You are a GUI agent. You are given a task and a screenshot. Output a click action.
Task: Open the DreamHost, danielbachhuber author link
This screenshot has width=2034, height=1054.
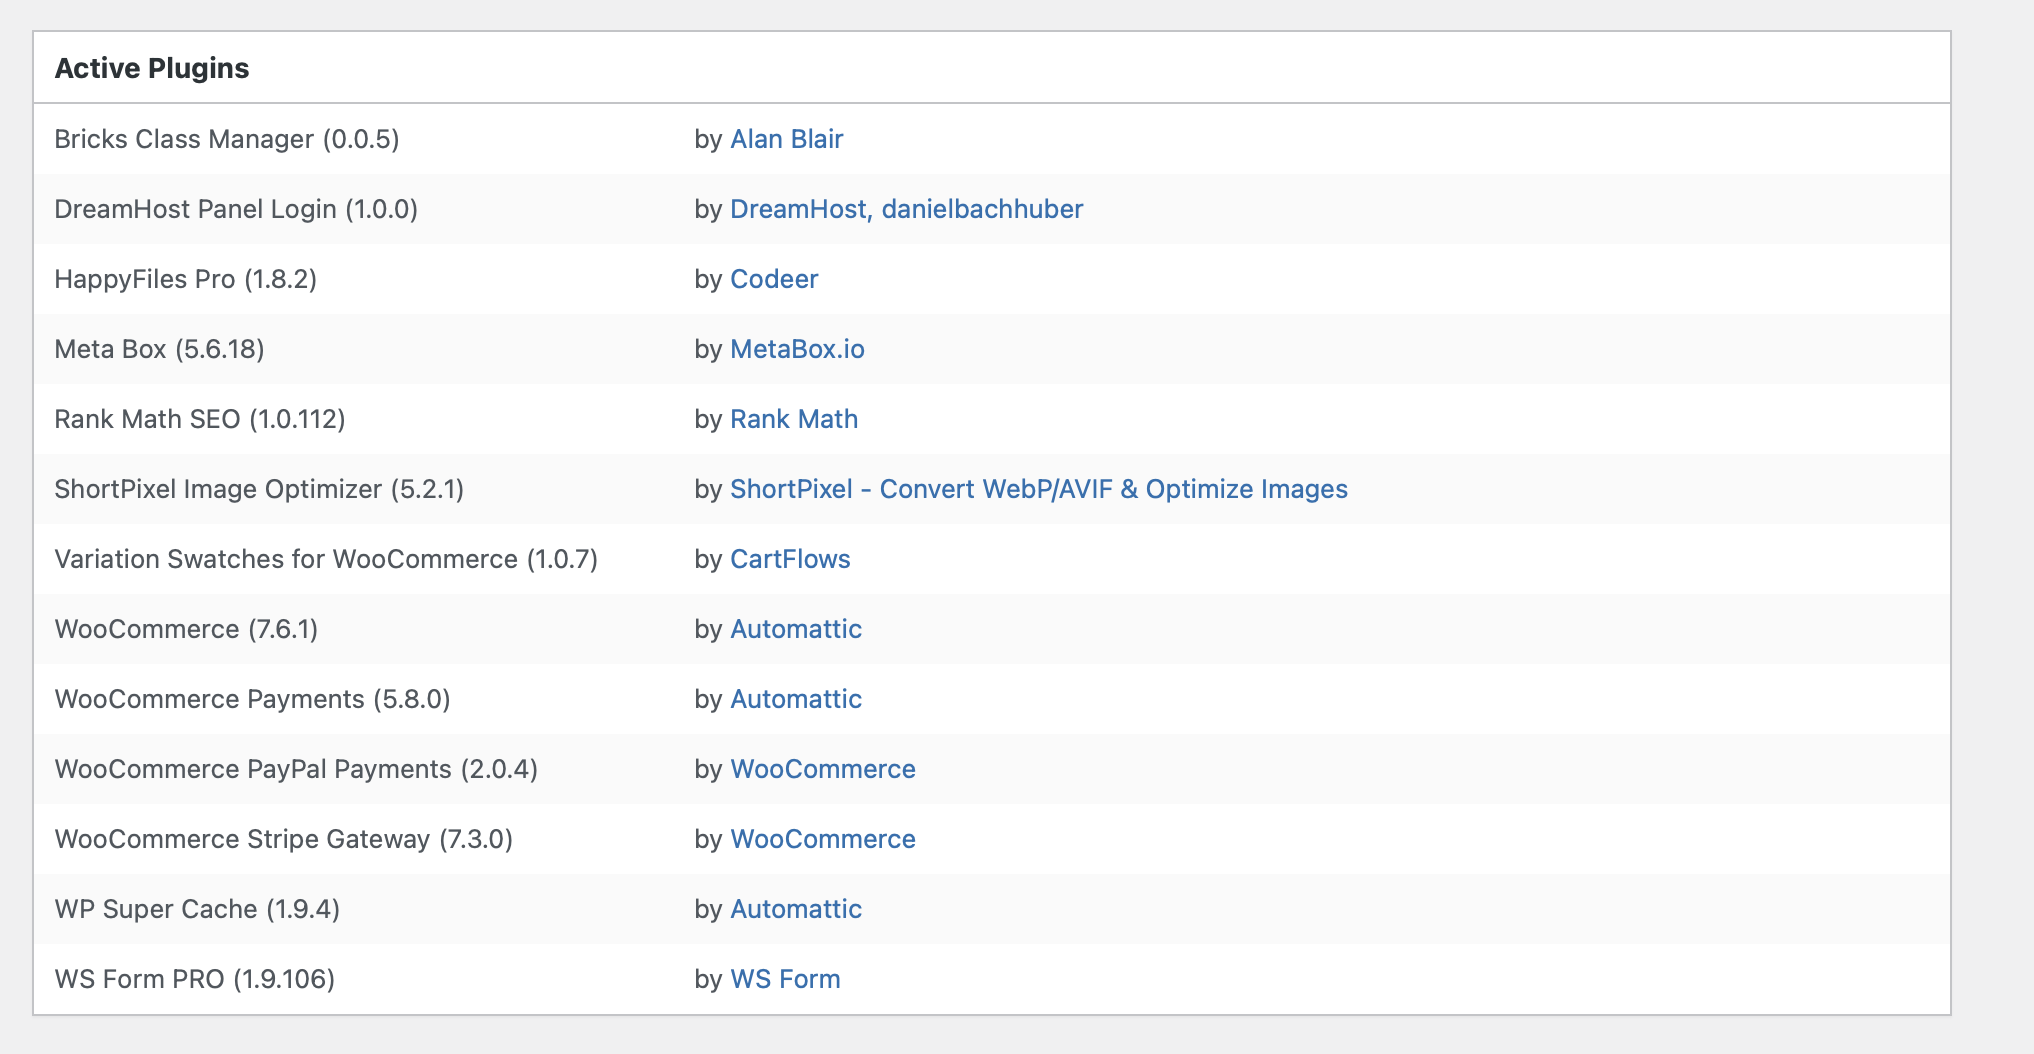pos(906,209)
